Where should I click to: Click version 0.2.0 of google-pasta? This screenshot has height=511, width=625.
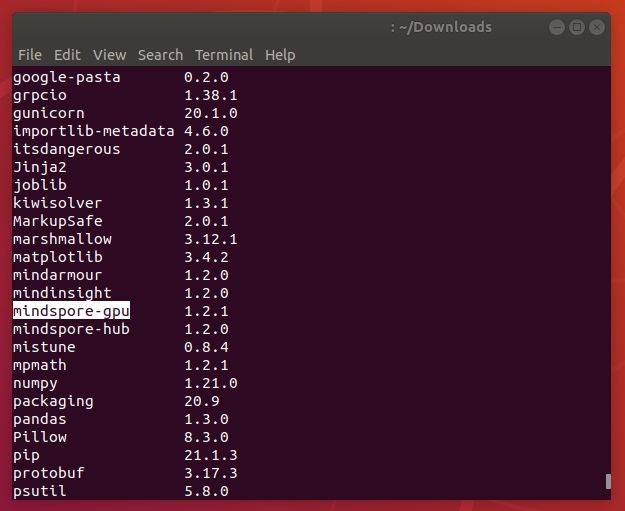pyautogui.click(x=206, y=77)
